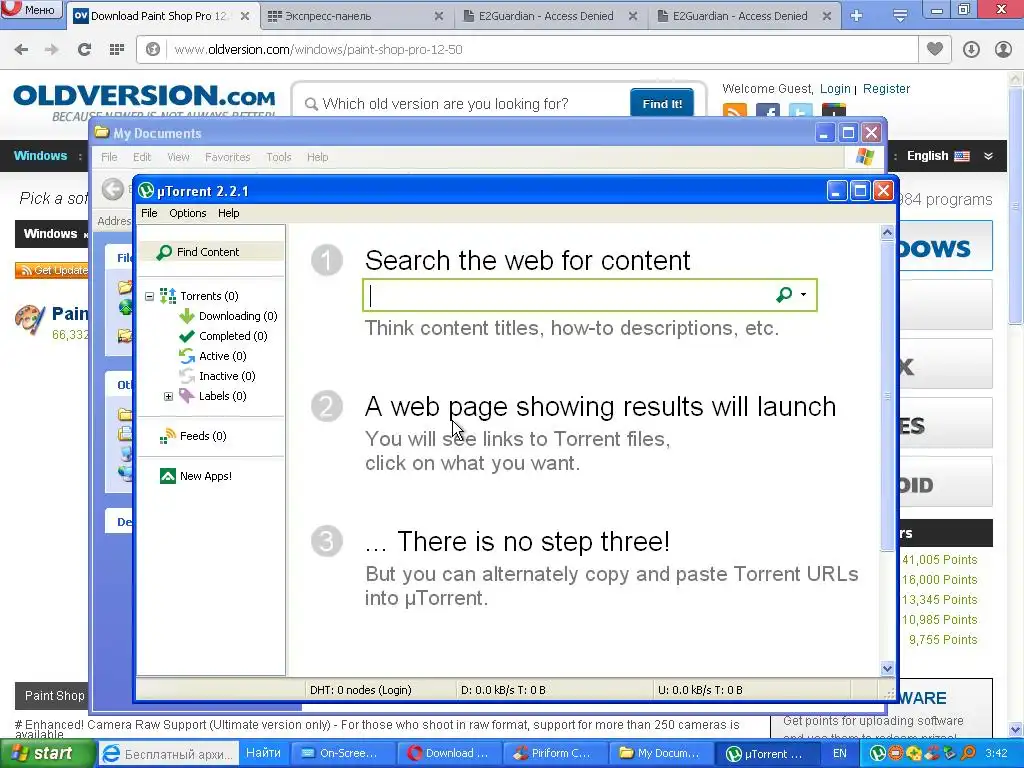
Task: Open My Documents Help menu
Action: [317, 157]
